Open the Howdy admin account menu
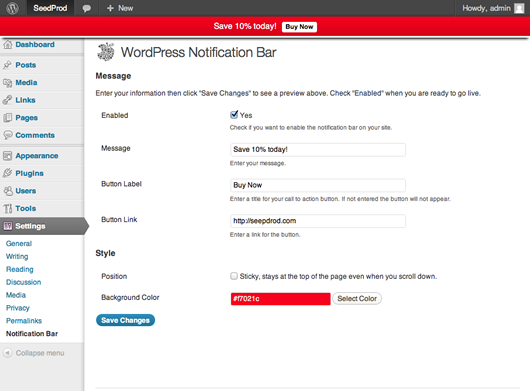The height and width of the screenshot is (391, 530). [x=493, y=8]
